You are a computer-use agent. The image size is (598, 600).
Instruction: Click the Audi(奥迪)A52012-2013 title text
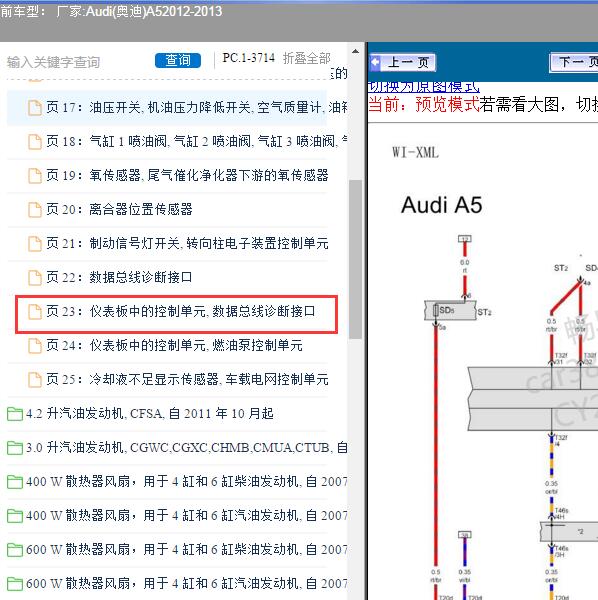click(x=154, y=11)
